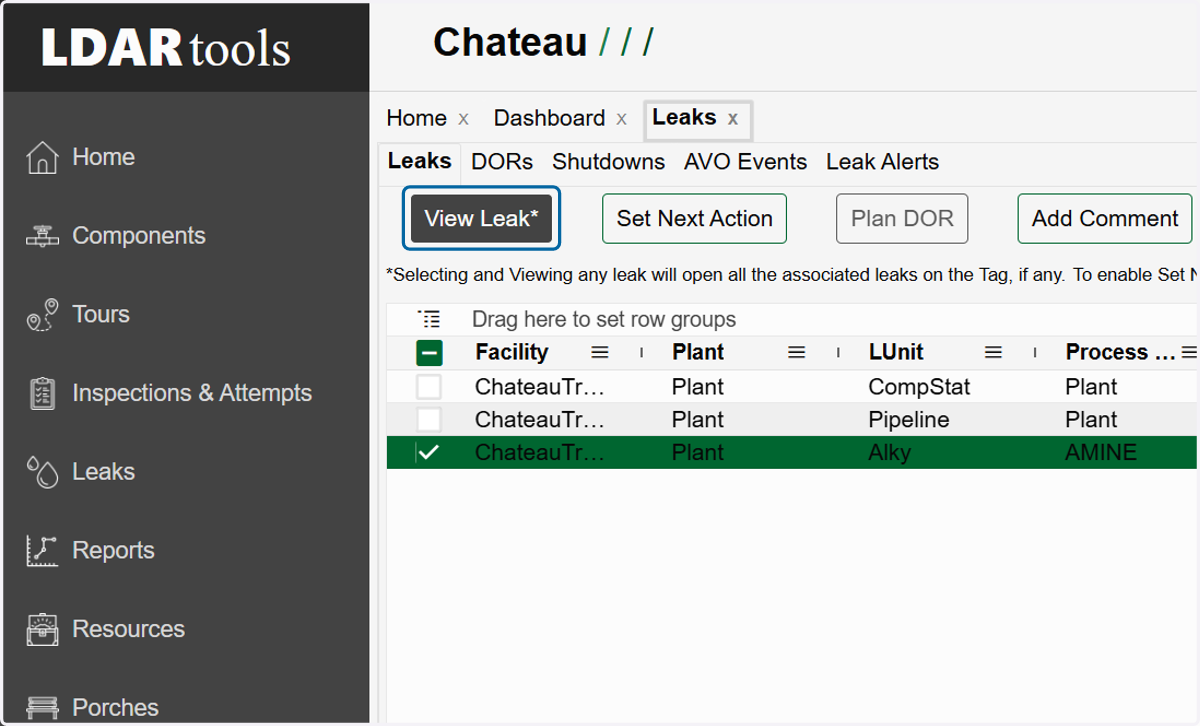The width and height of the screenshot is (1200, 726).
Task: Click the Chateau title heading
Action: click(510, 43)
